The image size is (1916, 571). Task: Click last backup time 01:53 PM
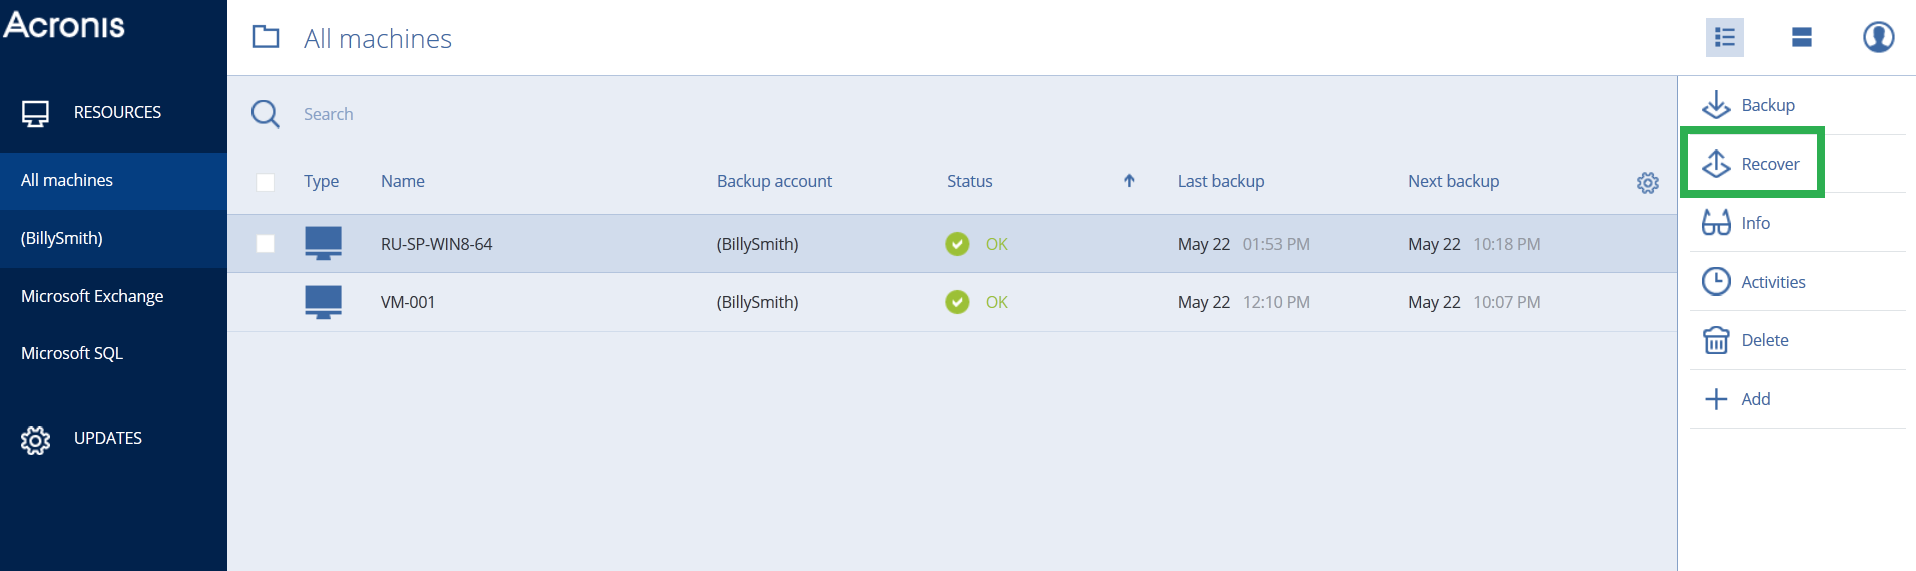click(x=1276, y=244)
